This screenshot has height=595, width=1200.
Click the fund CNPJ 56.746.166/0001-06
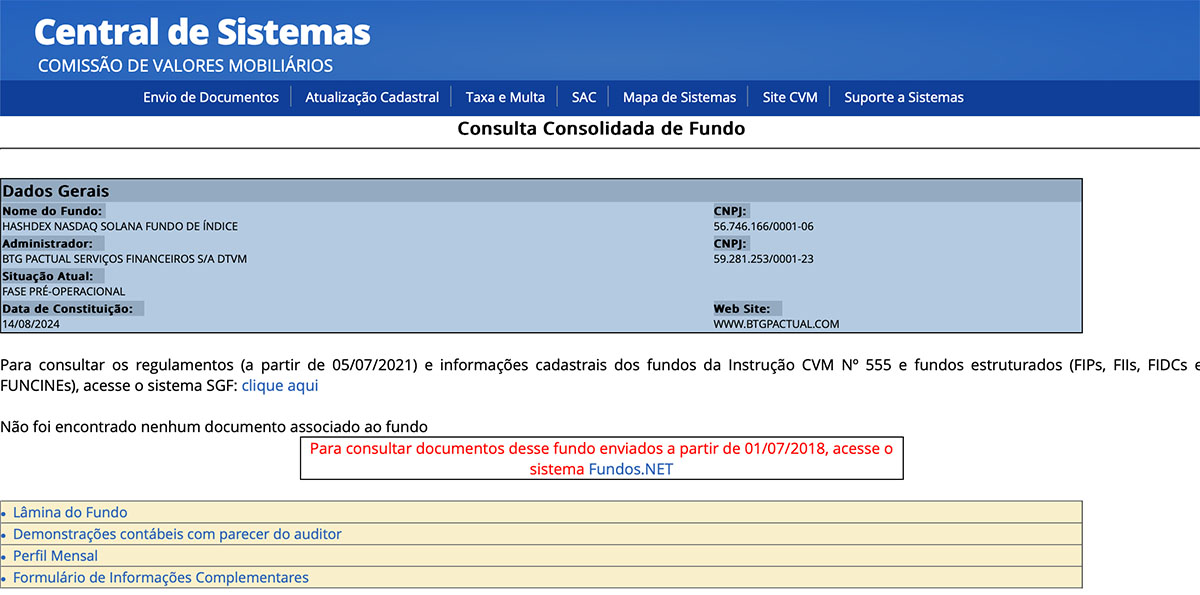pyautogui.click(x=763, y=226)
